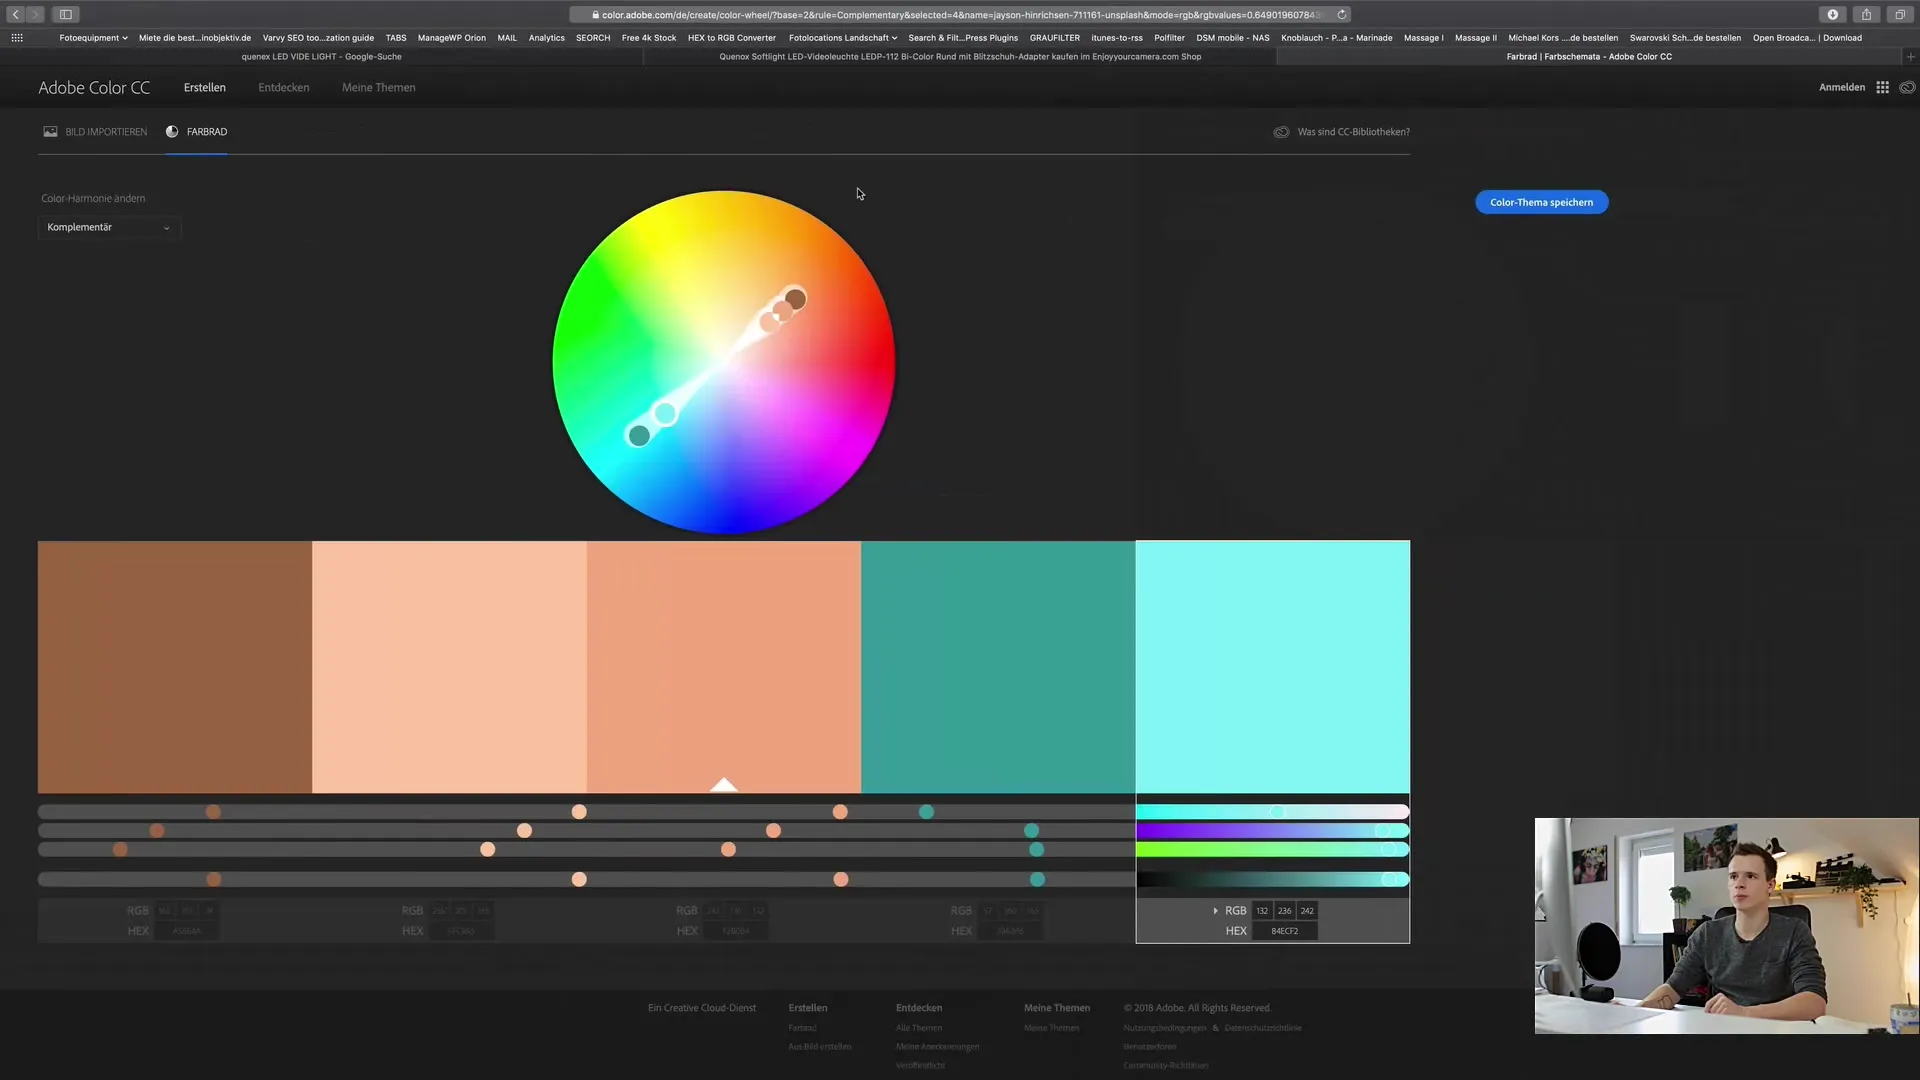This screenshot has height=1080, width=1920.
Task: Click the darkest brown handle on color wheel
Action: pos(795,299)
